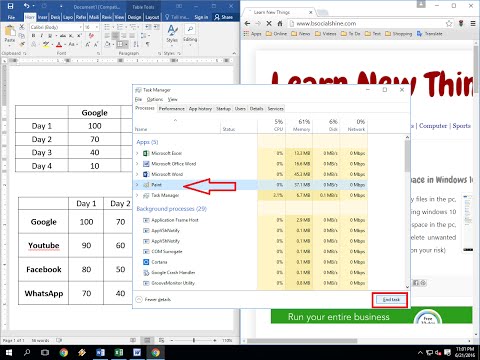This screenshot has width=480, height=360.
Task: Toggle Bold formatting in Word
Action: pyautogui.click(x=33, y=36)
